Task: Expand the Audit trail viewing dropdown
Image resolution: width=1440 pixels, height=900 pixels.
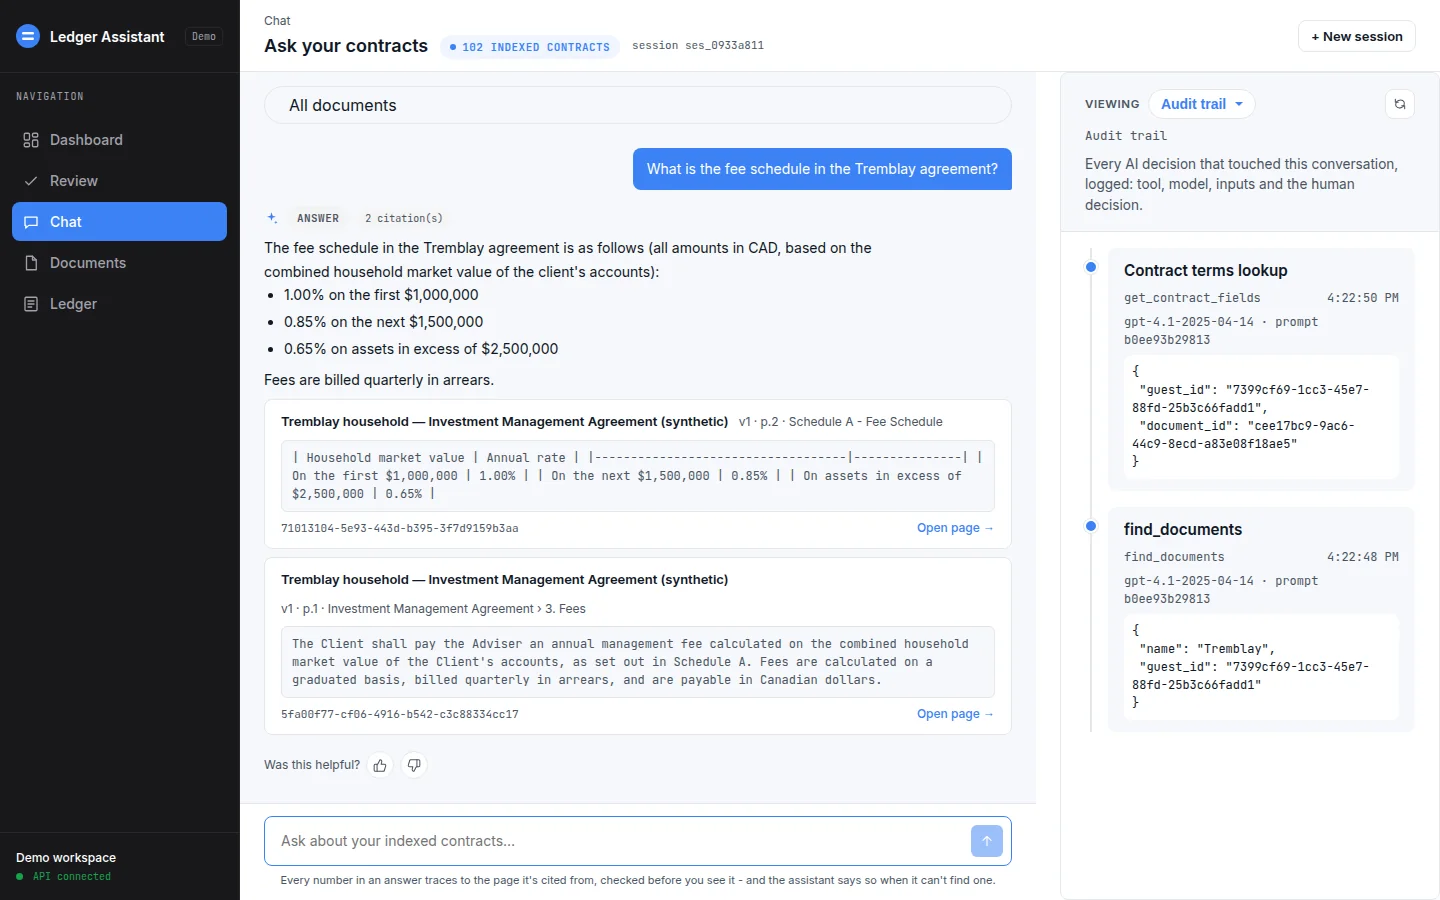Action: [1202, 104]
